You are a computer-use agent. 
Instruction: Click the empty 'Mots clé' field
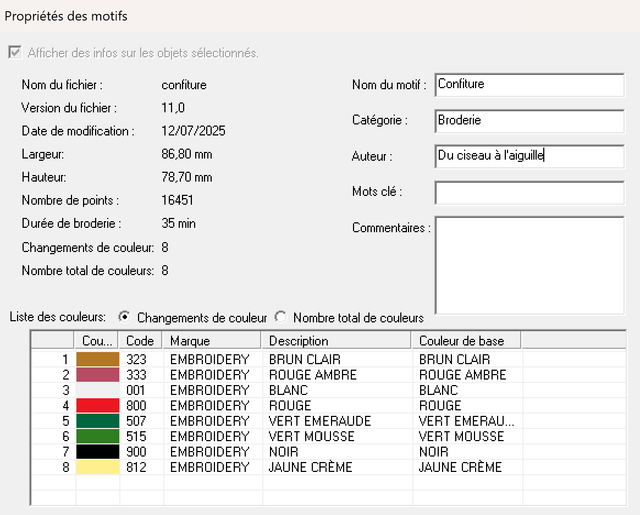[528, 192]
